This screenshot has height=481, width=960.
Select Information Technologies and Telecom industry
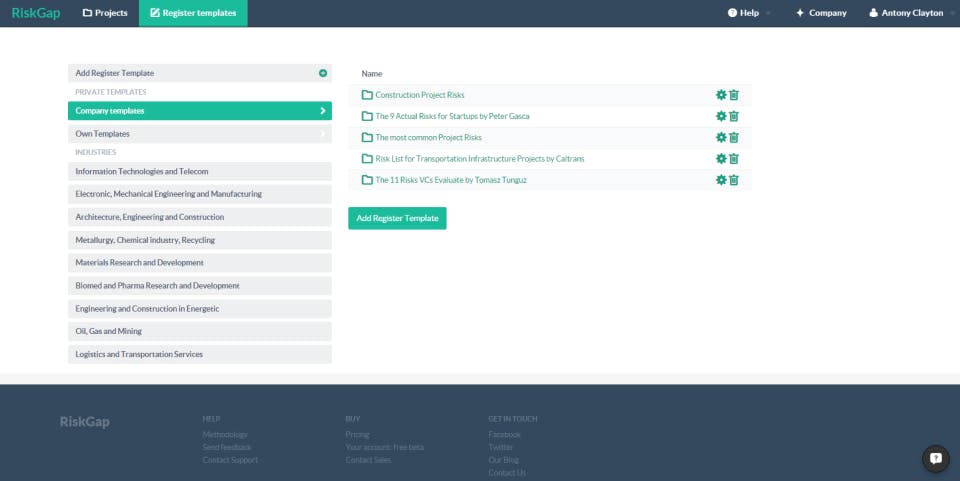point(200,171)
